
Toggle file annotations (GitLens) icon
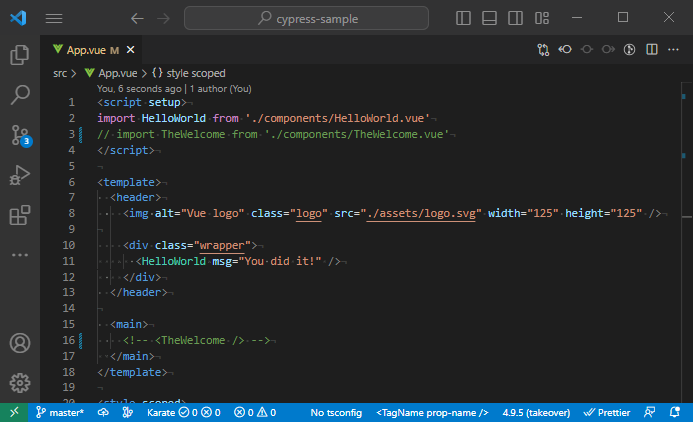pyautogui.click(x=630, y=49)
